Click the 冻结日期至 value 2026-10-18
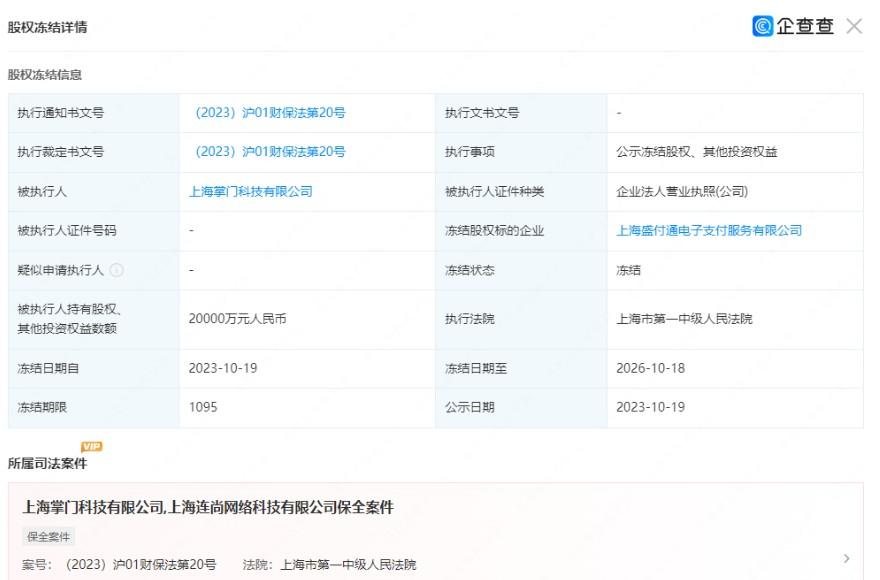The width and height of the screenshot is (880, 580). point(650,368)
